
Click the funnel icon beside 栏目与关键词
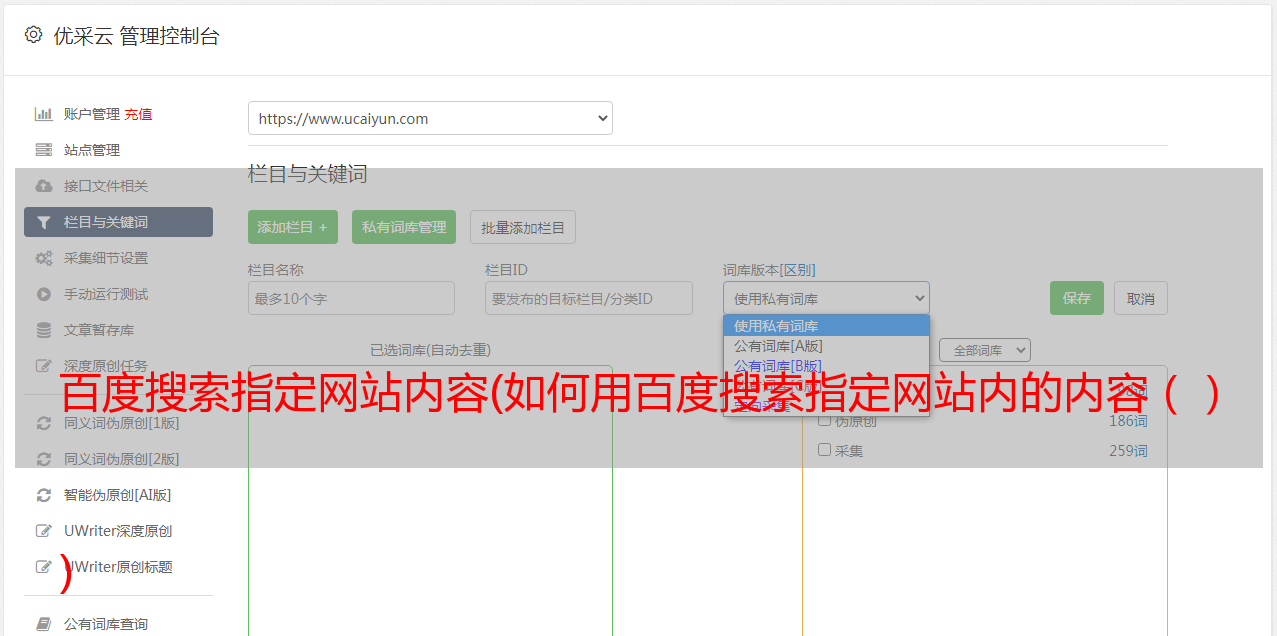pyautogui.click(x=43, y=222)
